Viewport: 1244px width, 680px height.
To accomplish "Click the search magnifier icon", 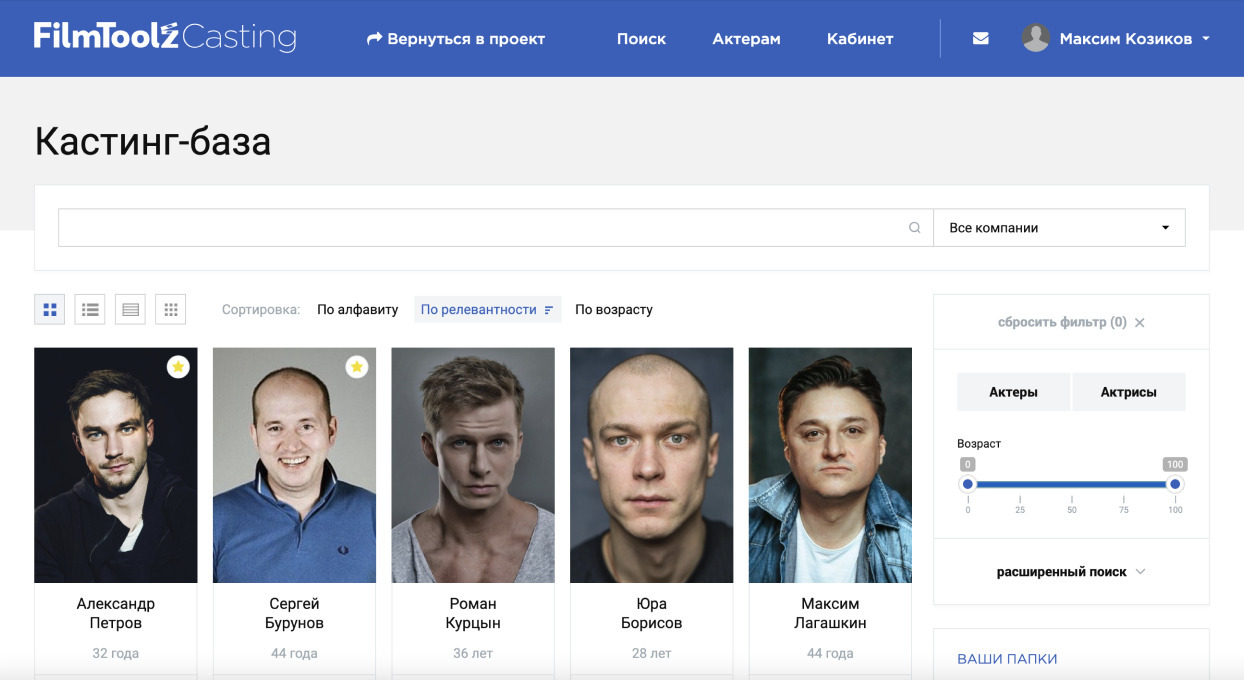I will 914,228.
